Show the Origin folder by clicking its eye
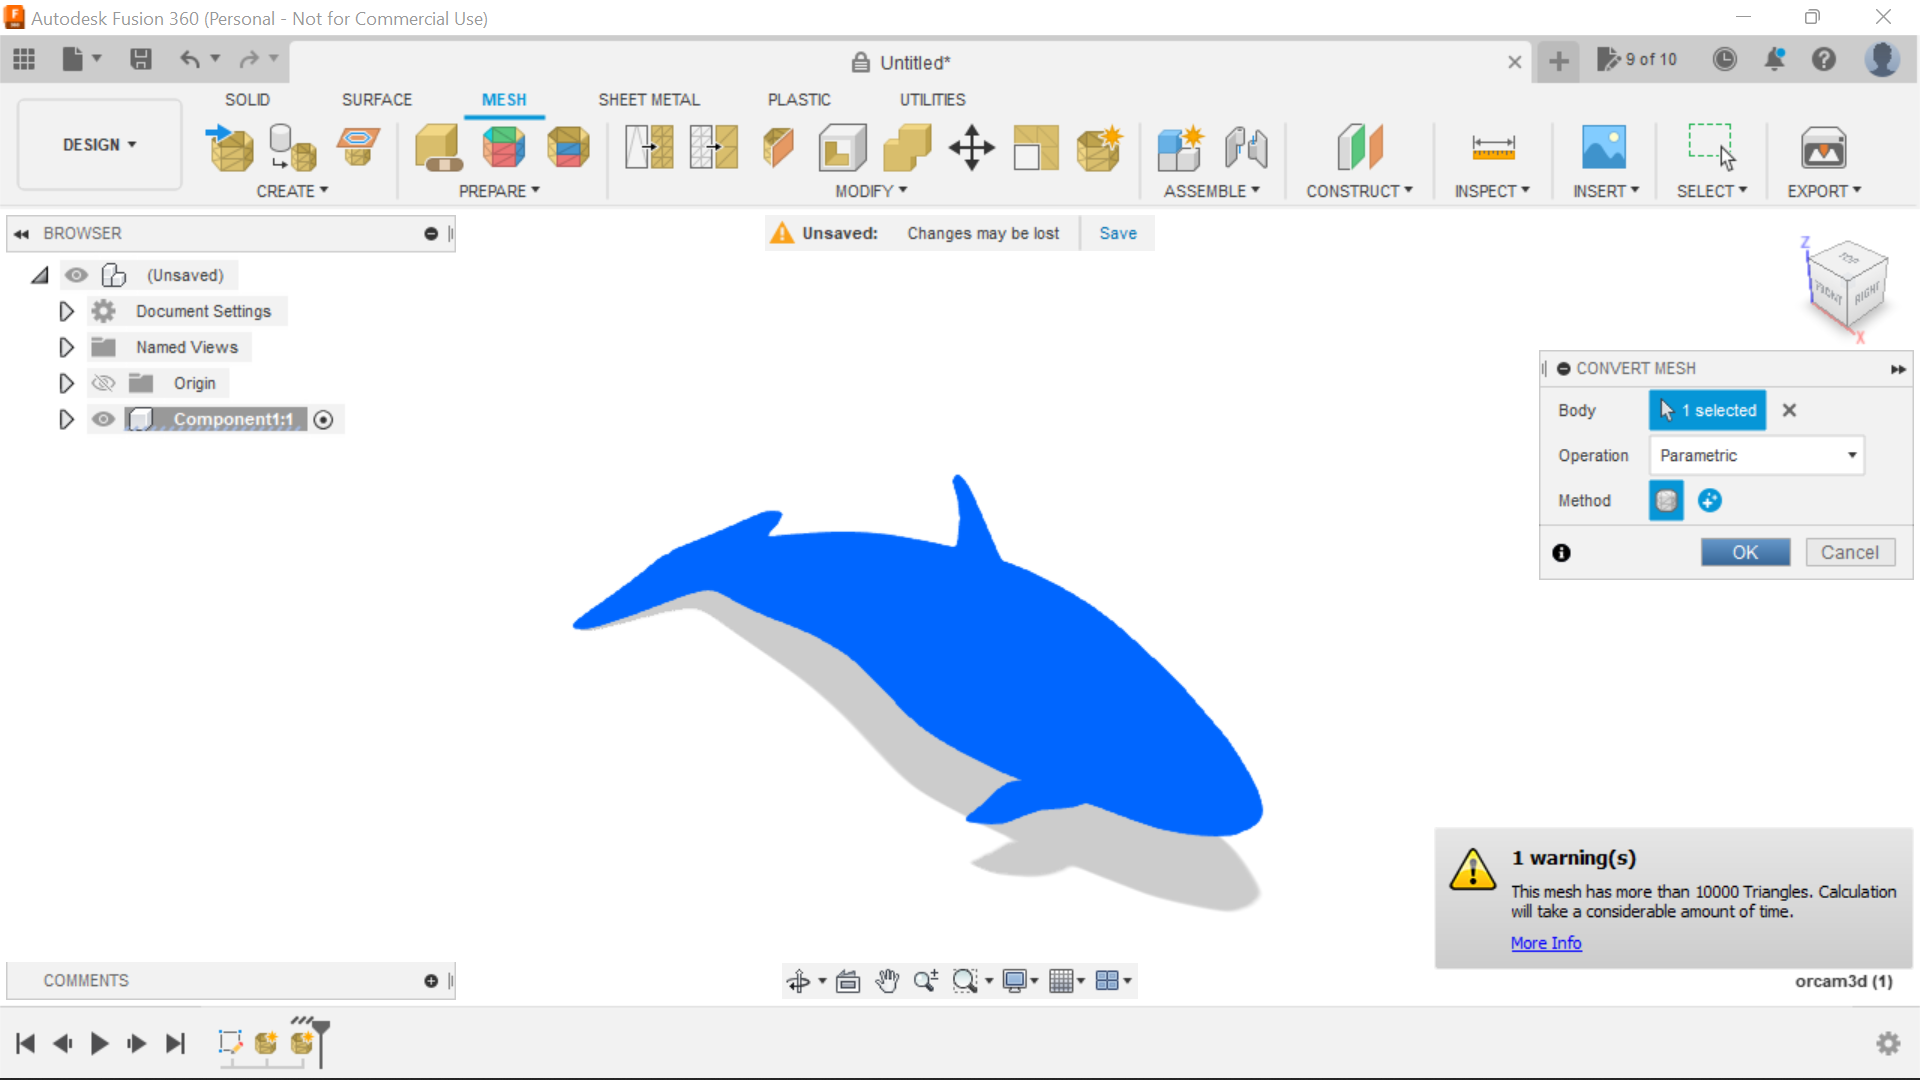Screen dimensions: 1920x1080 [x=103, y=383]
